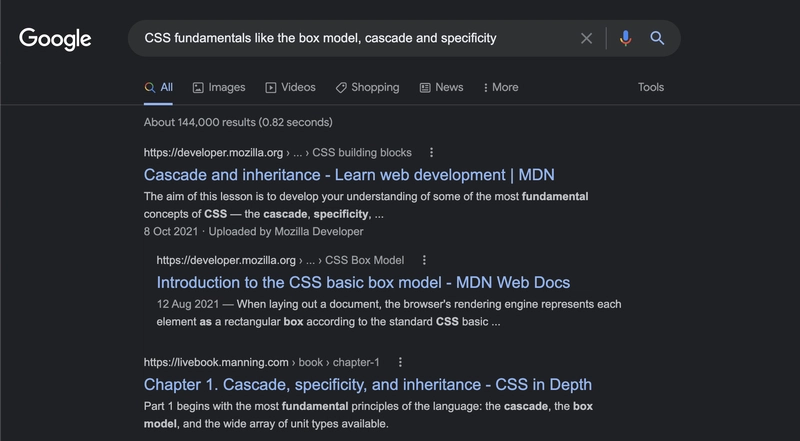The height and width of the screenshot is (441, 800).
Task: Click the snippet starting 'The aim of this lesson'
Action: click(366, 205)
